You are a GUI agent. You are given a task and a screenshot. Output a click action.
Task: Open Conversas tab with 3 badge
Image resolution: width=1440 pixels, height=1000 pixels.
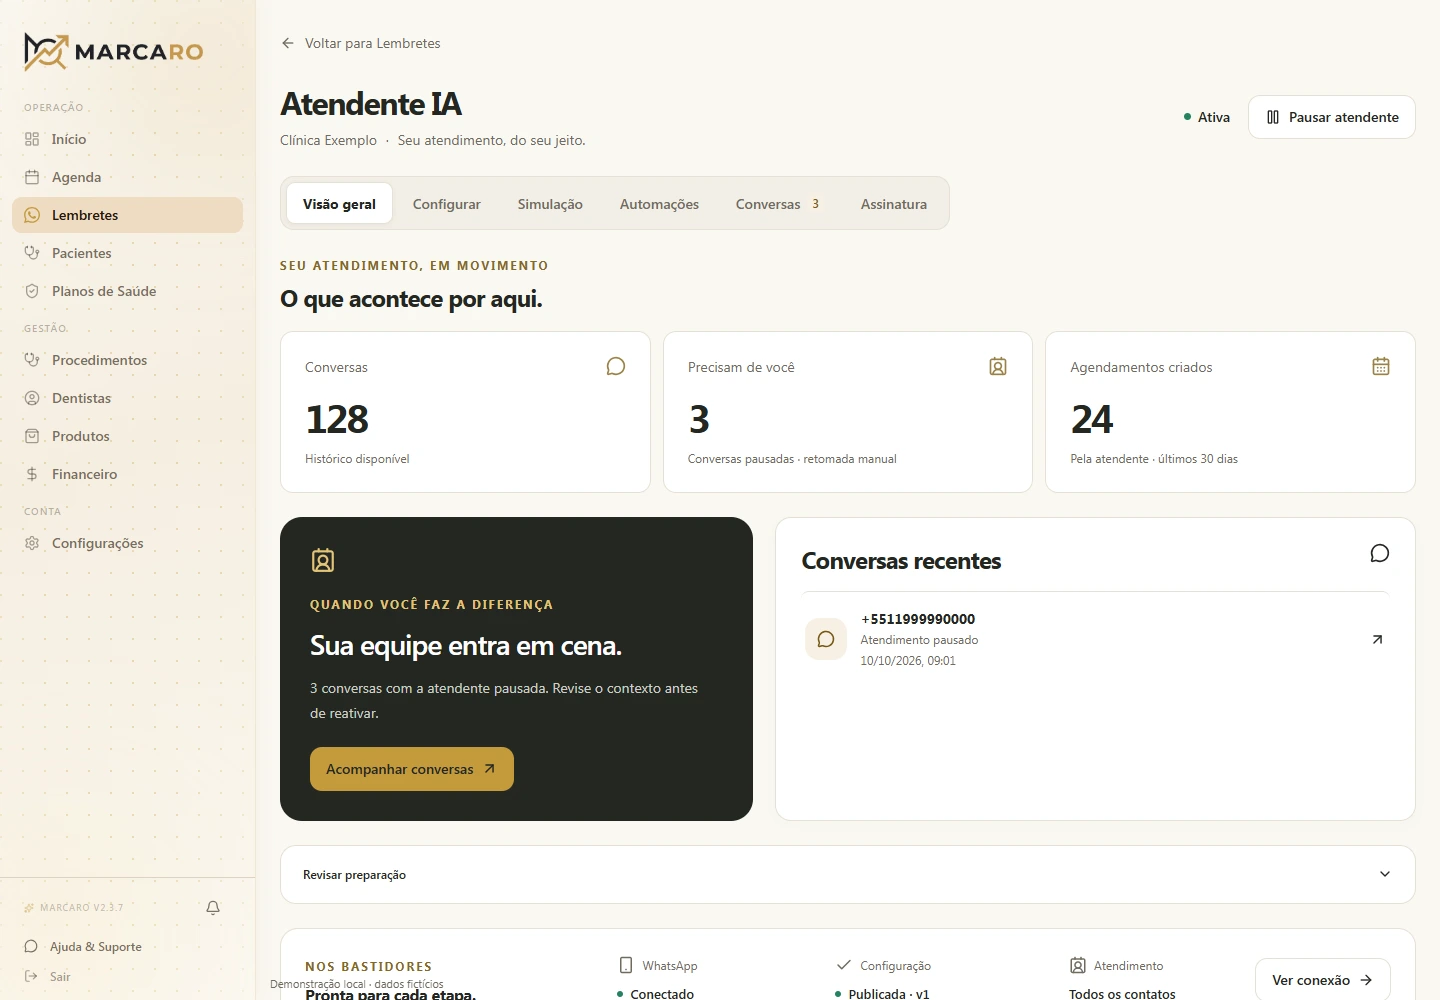(778, 204)
